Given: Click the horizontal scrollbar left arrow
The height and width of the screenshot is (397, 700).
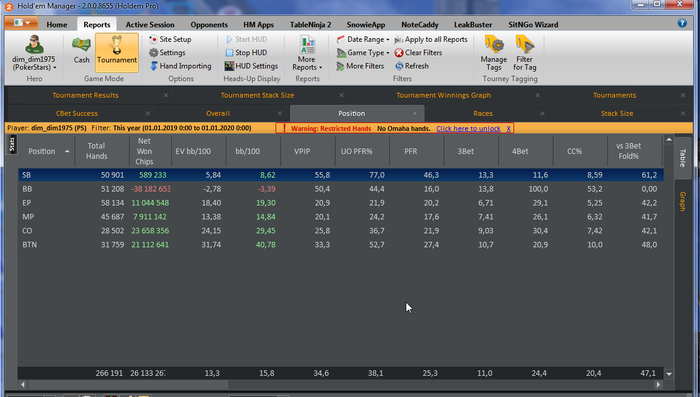Looking at the screenshot, I should [23, 384].
